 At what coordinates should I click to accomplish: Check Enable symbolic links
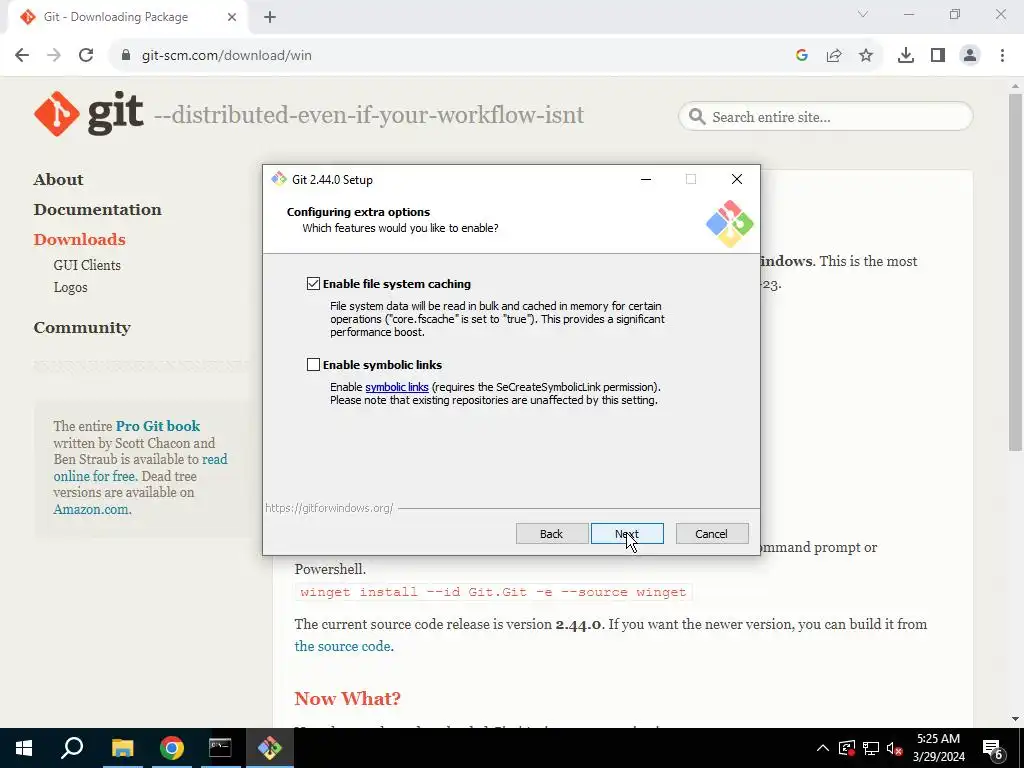click(x=313, y=364)
